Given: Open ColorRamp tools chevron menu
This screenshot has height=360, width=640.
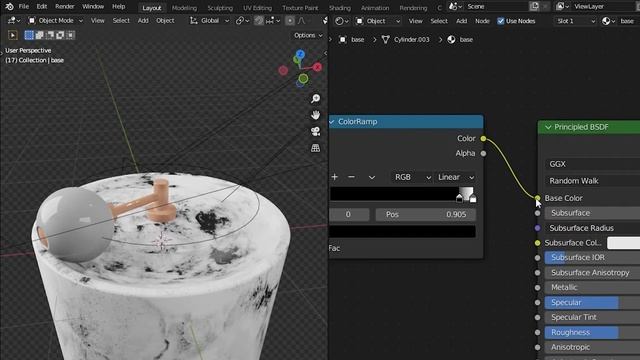Looking at the screenshot, I should point(371,177).
